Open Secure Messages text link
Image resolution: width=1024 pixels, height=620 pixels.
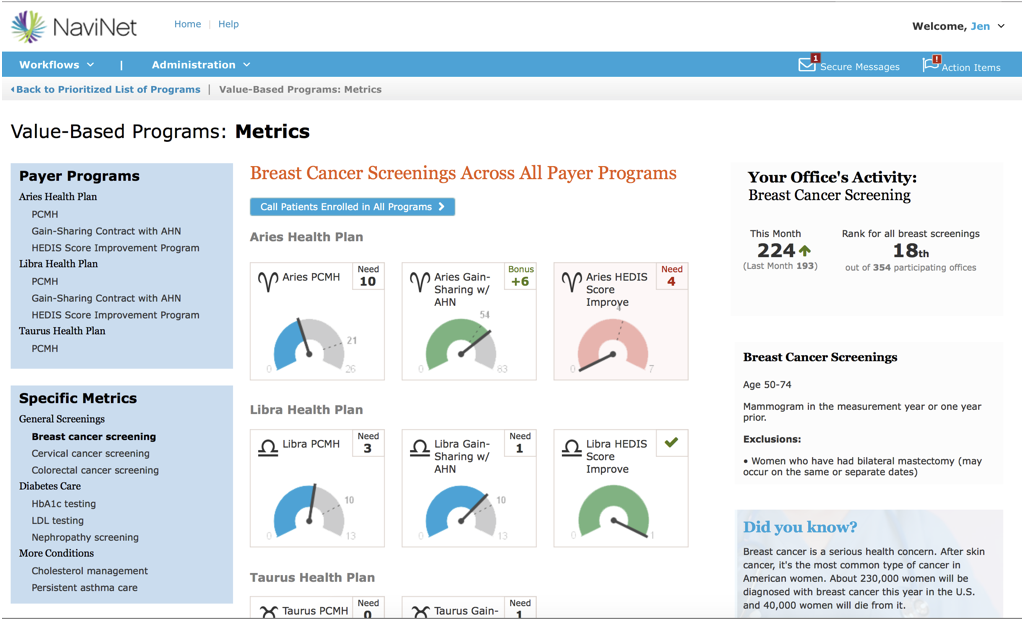pyautogui.click(x=859, y=67)
